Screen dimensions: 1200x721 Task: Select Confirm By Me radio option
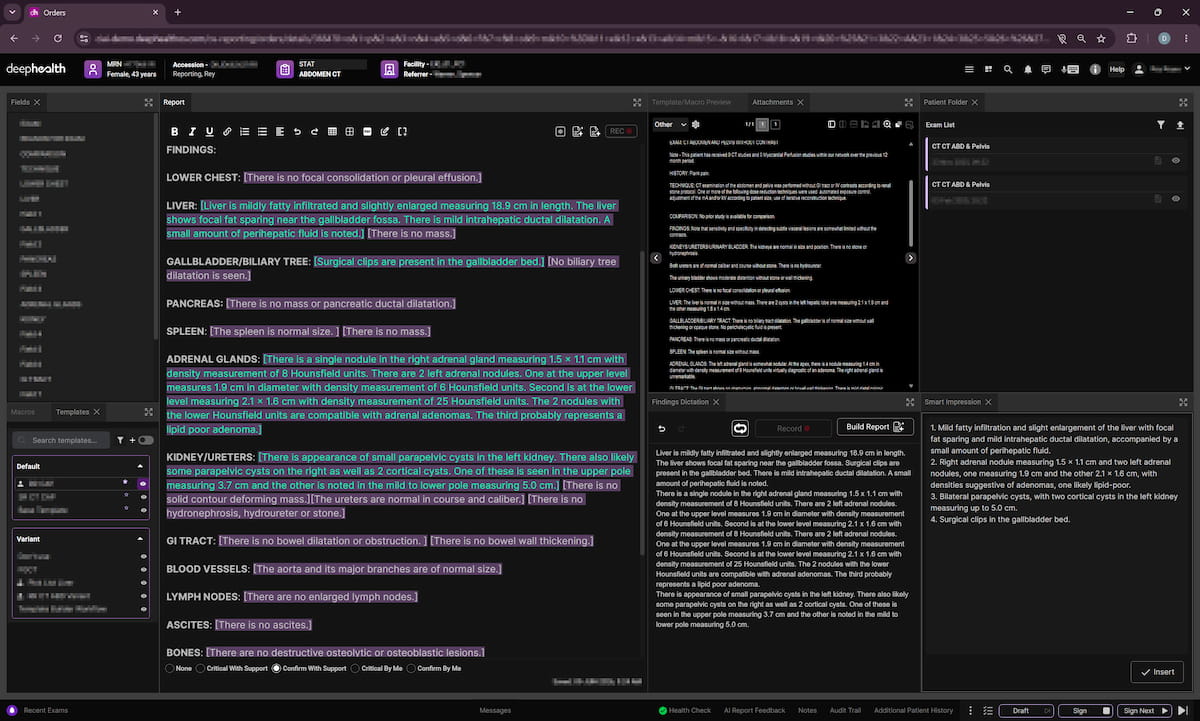(x=411, y=668)
